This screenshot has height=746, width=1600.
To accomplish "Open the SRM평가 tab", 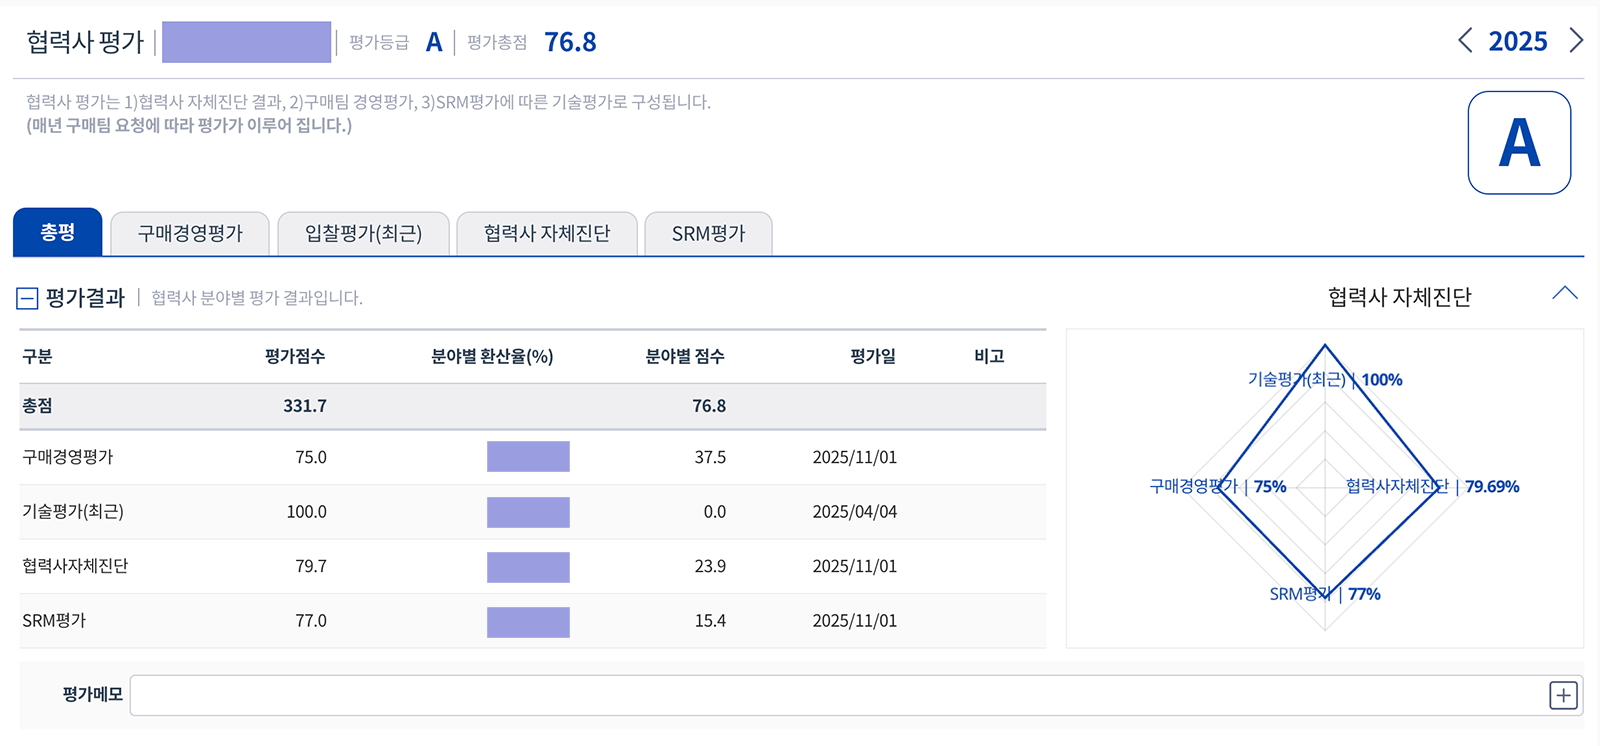I will pos(708,234).
